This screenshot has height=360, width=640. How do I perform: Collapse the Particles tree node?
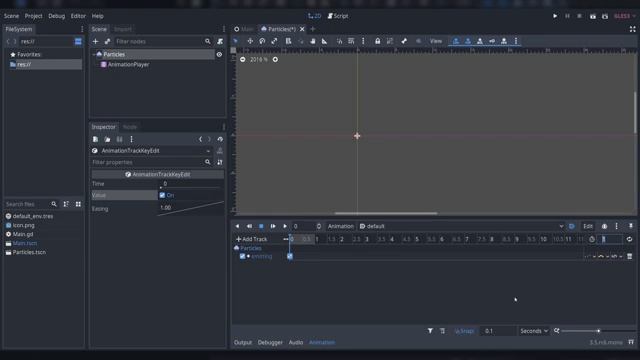click(x=94, y=54)
